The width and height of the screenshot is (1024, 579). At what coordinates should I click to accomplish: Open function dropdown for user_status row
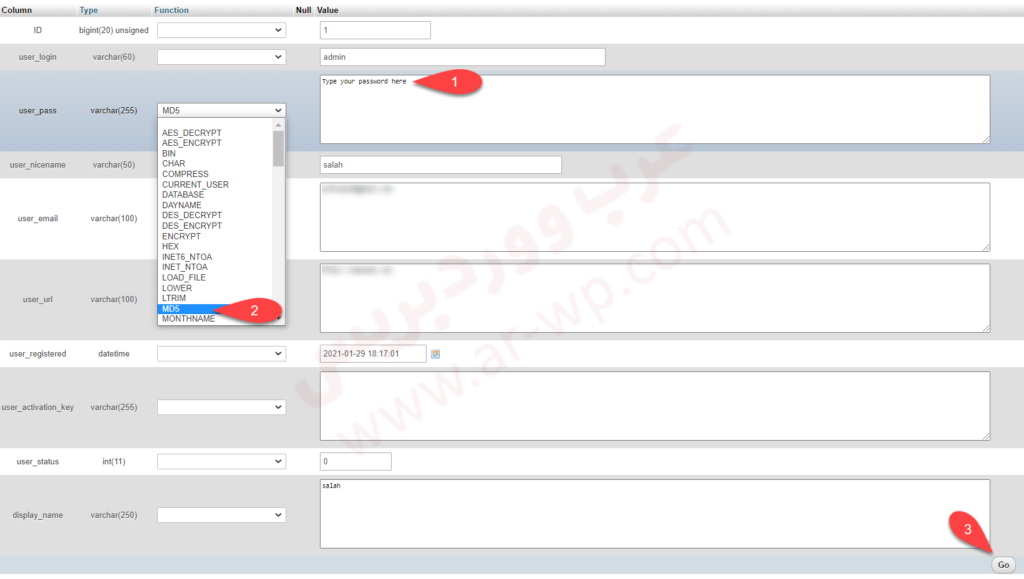(221, 462)
